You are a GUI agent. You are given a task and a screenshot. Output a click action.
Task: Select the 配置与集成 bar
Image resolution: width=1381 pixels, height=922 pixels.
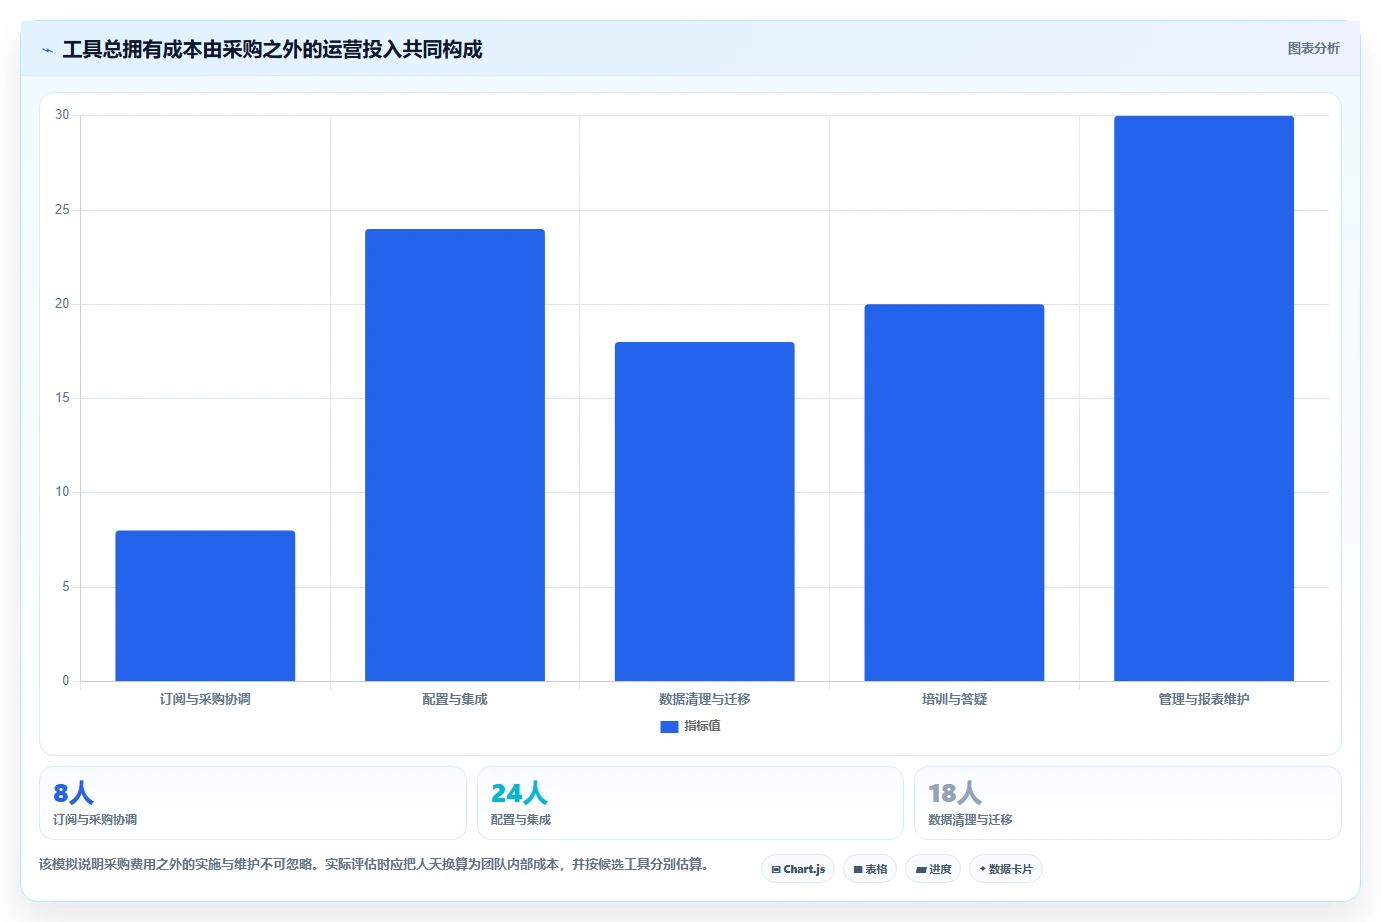tap(455, 455)
